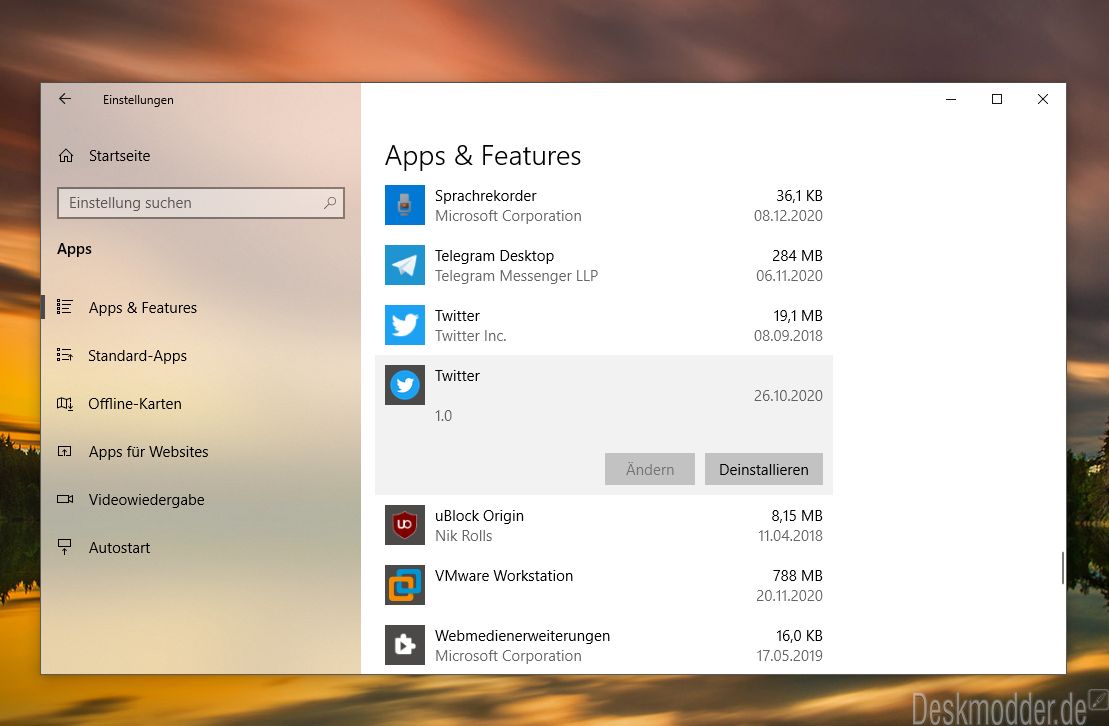Click the Nik Rolls publisher text
The image size is (1109, 726).
[463, 536]
